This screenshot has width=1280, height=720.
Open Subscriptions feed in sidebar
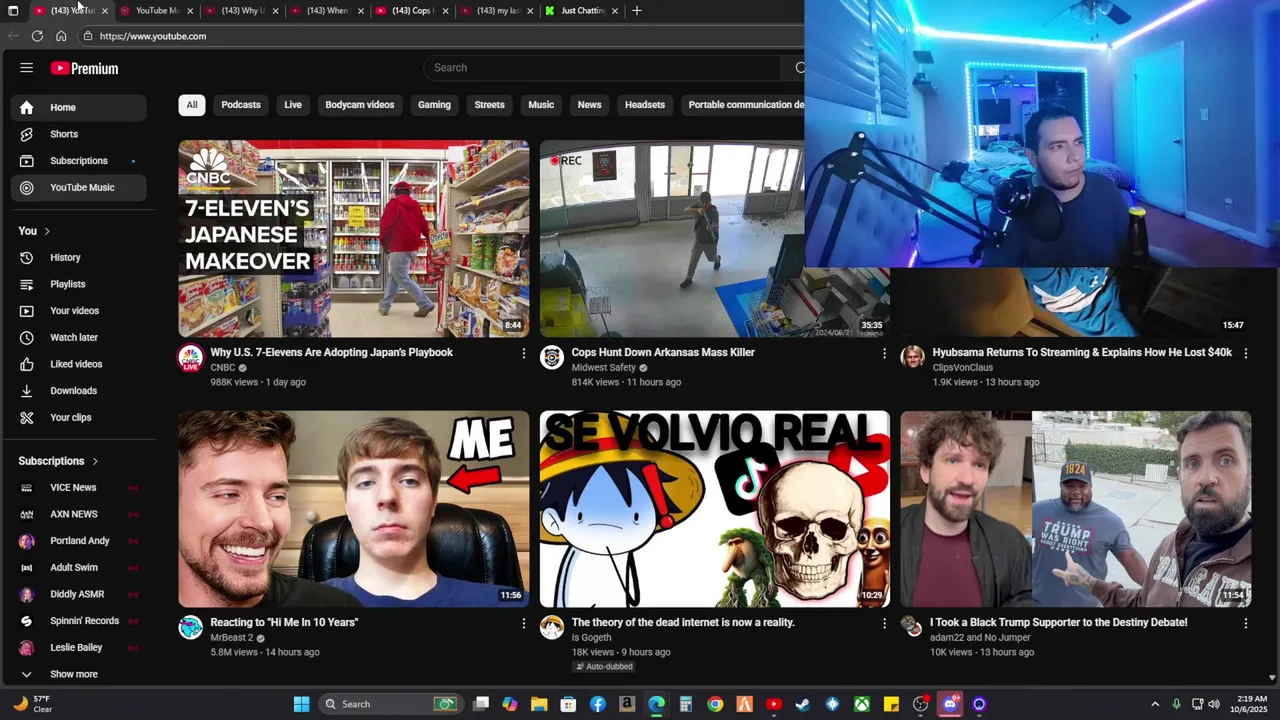point(79,161)
